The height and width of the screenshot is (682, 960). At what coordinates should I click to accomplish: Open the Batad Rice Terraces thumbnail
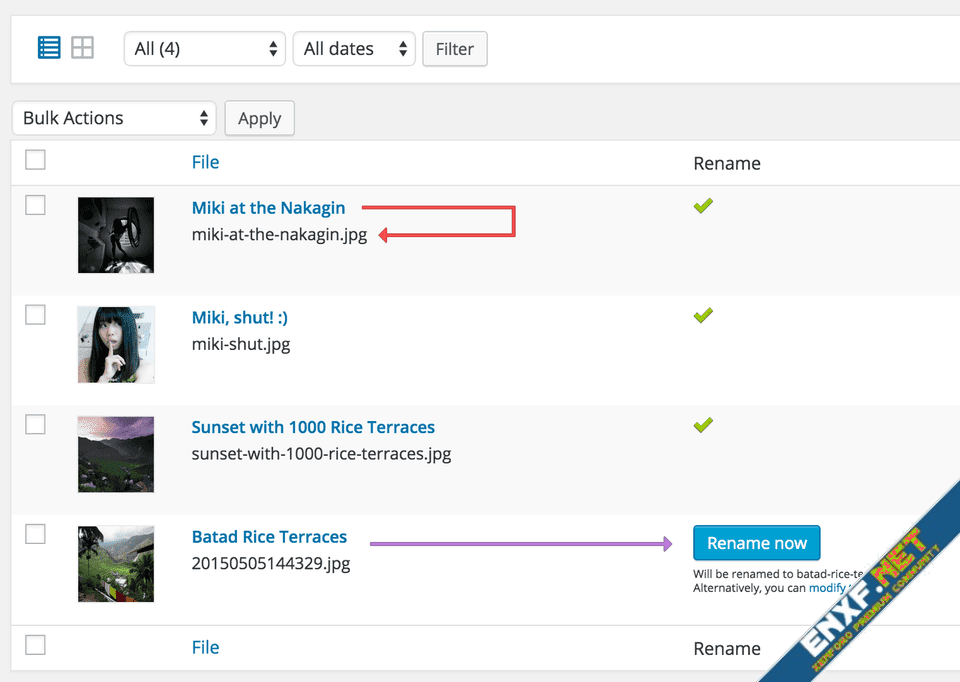[x=116, y=564]
